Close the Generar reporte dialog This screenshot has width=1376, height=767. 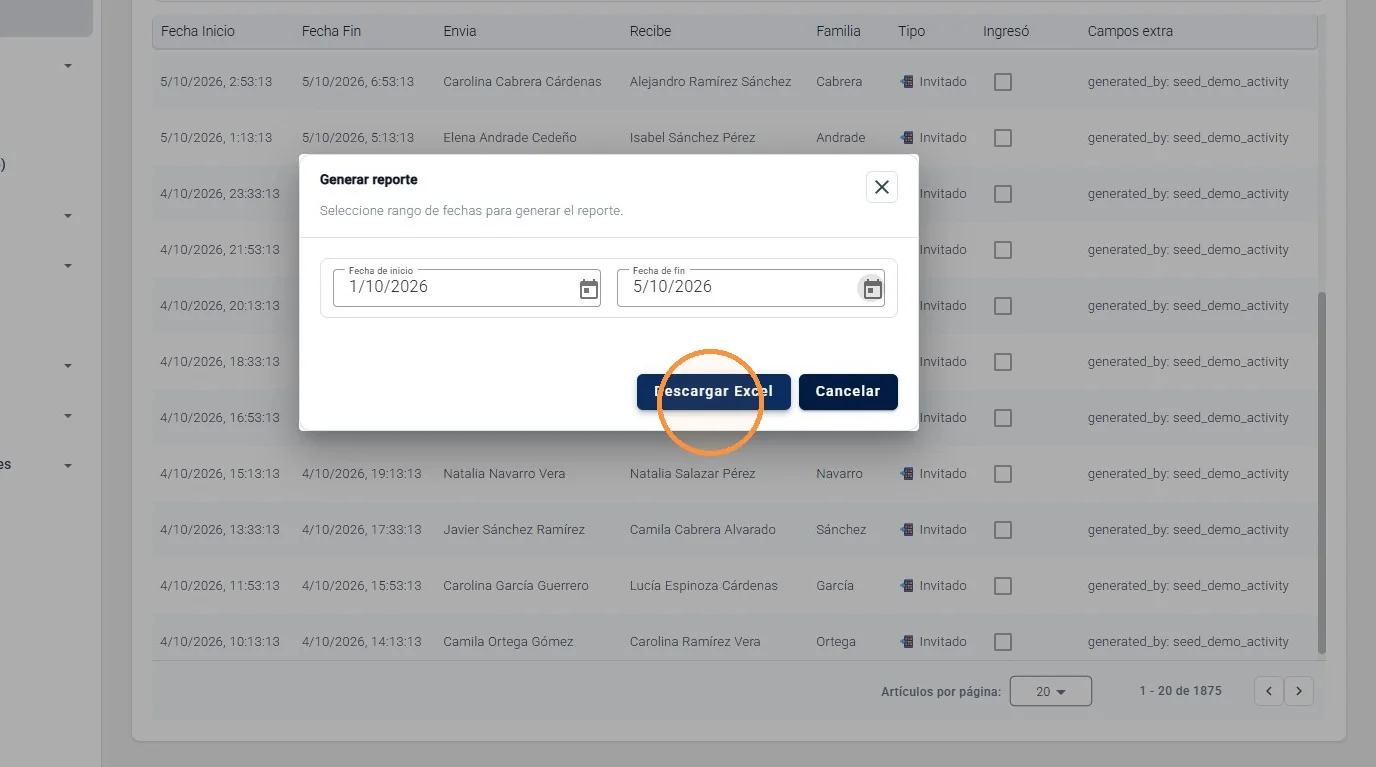click(x=881, y=187)
